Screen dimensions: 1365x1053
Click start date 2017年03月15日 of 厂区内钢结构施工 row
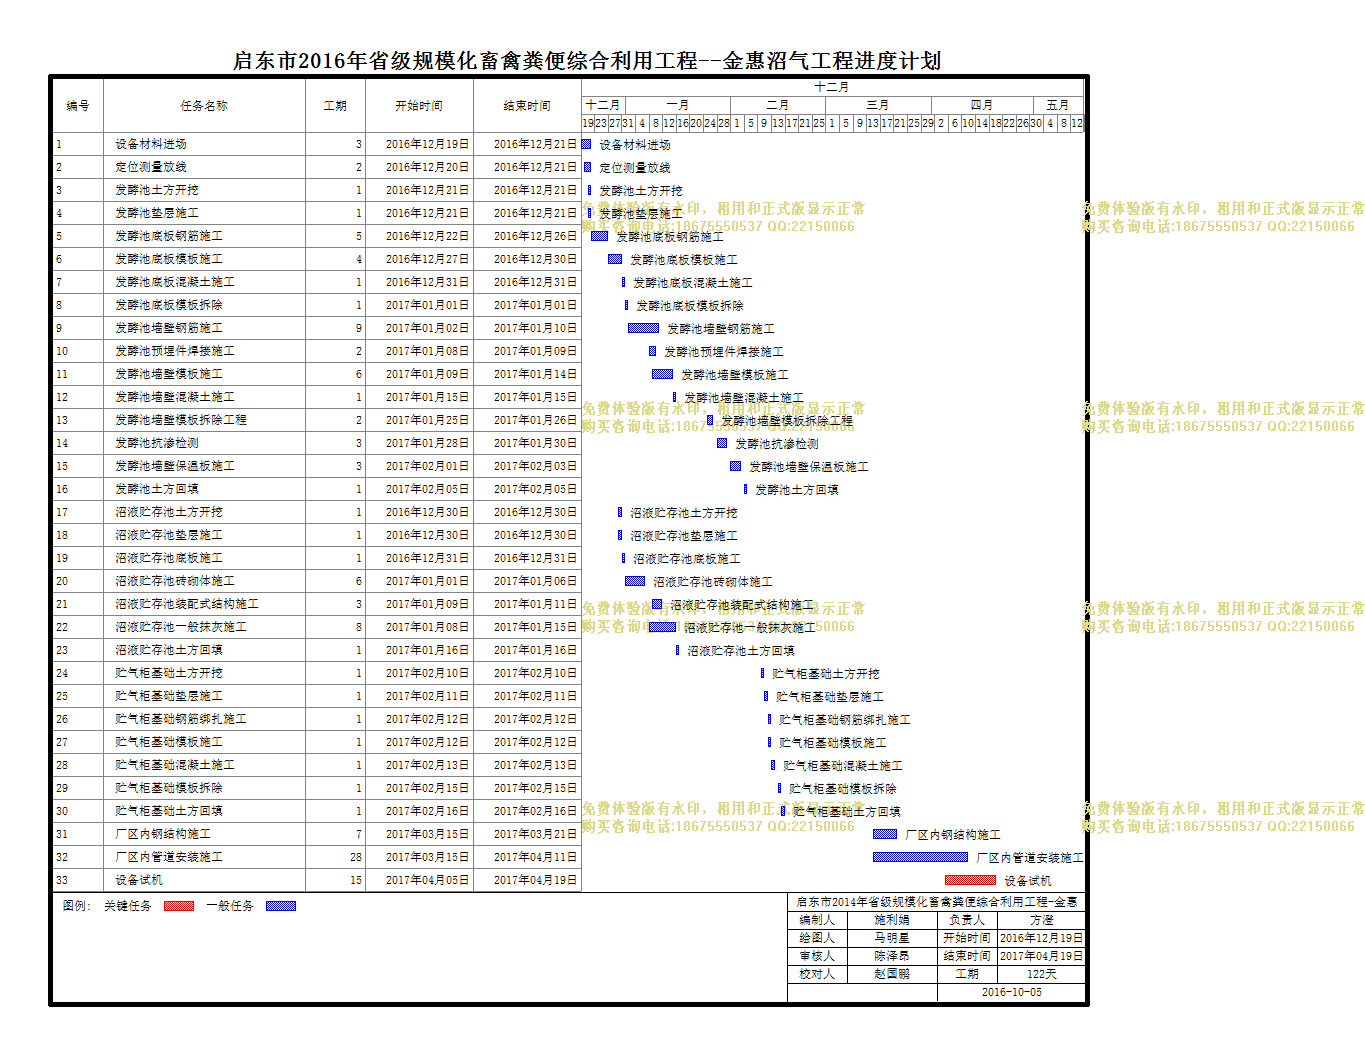point(427,834)
